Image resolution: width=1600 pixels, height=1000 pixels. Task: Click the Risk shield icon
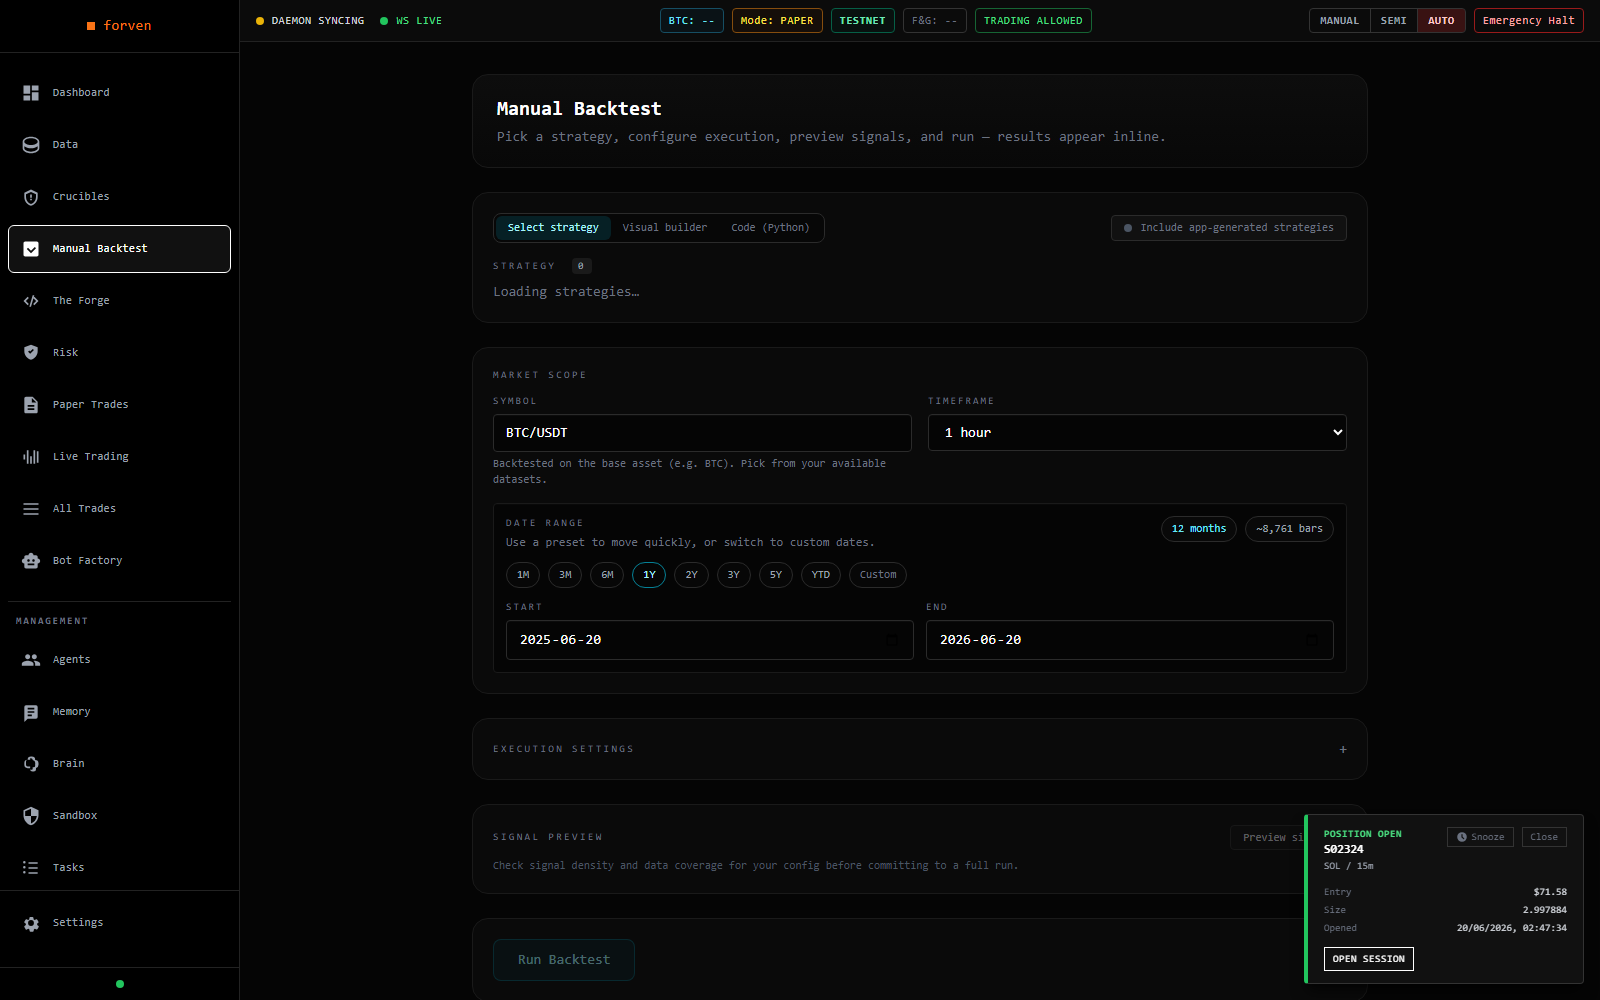31,353
